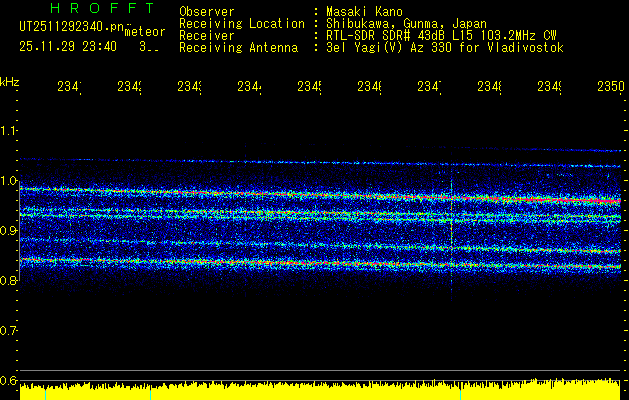Click the 2350 time axis marker
Image resolution: width=629 pixels, height=400 pixels.
tap(610, 88)
